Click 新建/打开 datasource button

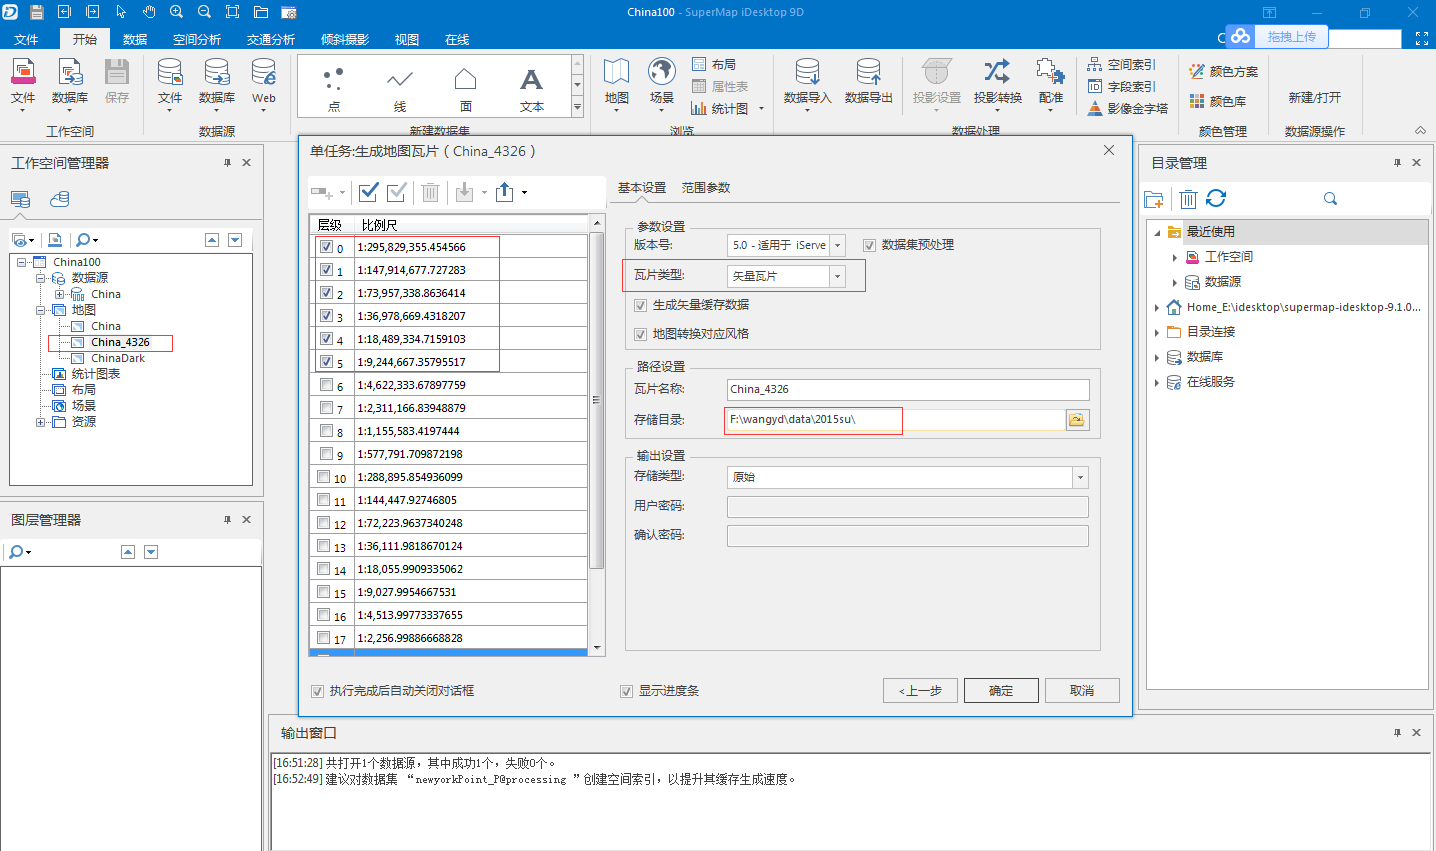[1314, 97]
